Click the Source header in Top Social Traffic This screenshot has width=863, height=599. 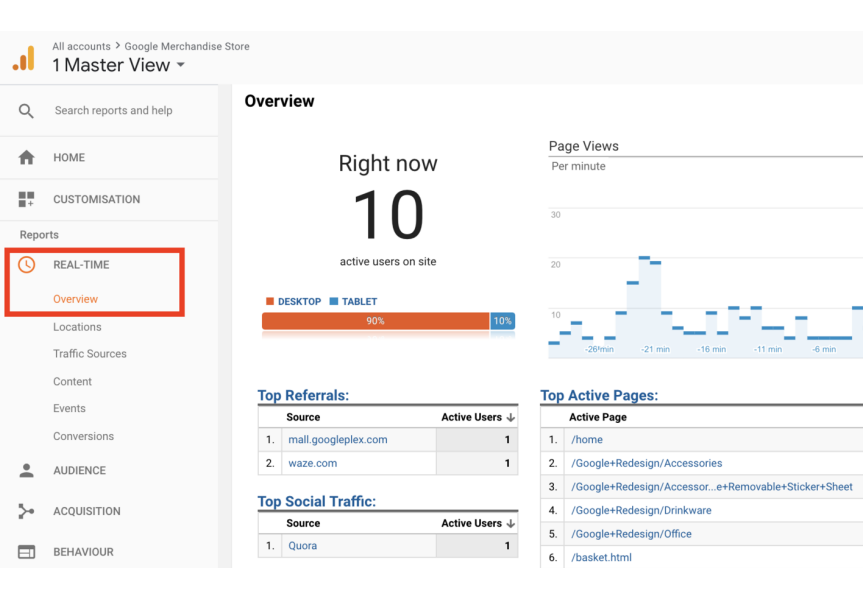click(303, 524)
